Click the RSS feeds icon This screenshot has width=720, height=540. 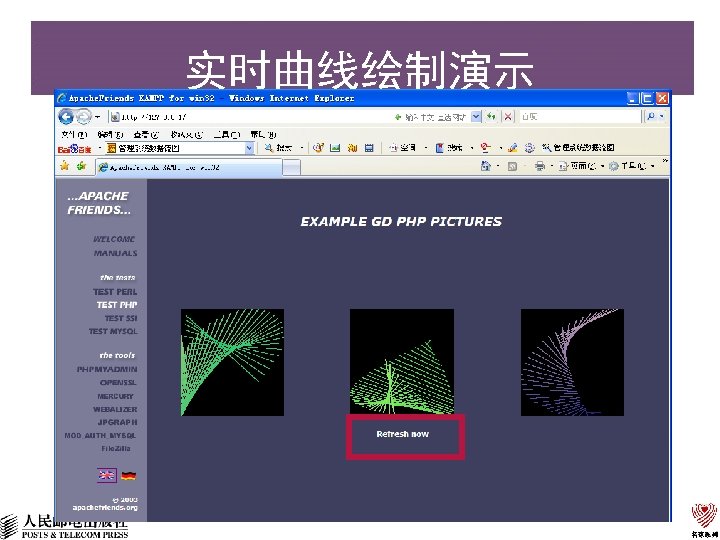pyautogui.click(x=512, y=166)
